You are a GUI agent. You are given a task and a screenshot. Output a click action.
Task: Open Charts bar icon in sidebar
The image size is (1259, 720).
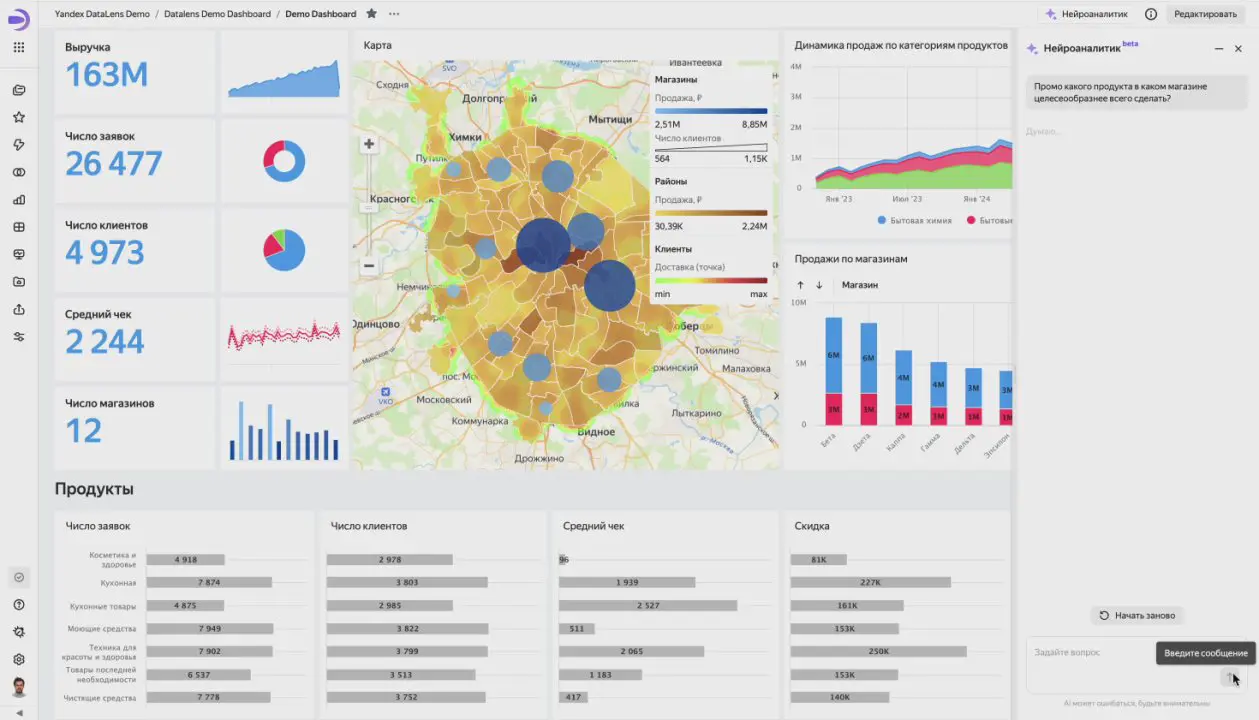(x=19, y=200)
